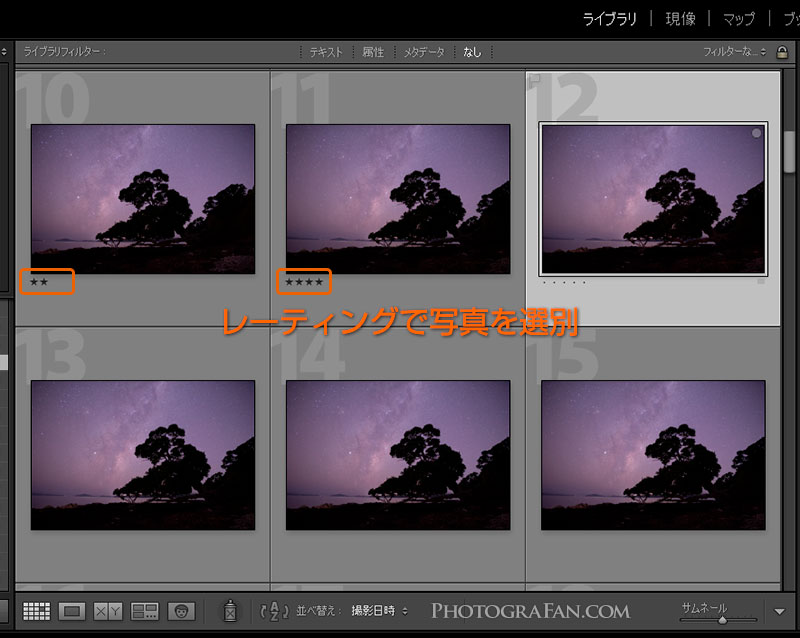Viewport: 800px width, 638px height.
Task: Click the quick collection circle on photo 12
Action: (756, 133)
